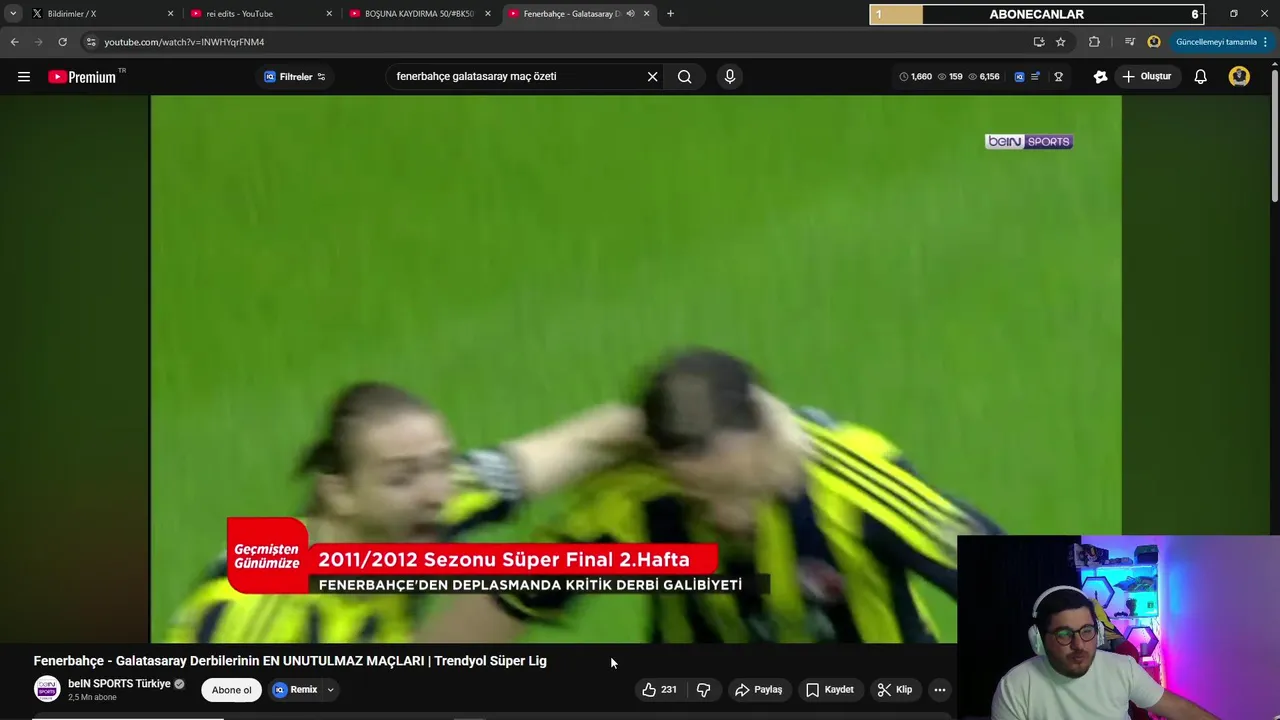The height and width of the screenshot is (720, 1280).
Task: Open beIN SPORTS Türkiye channel avatar
Action: pos(47,689)
